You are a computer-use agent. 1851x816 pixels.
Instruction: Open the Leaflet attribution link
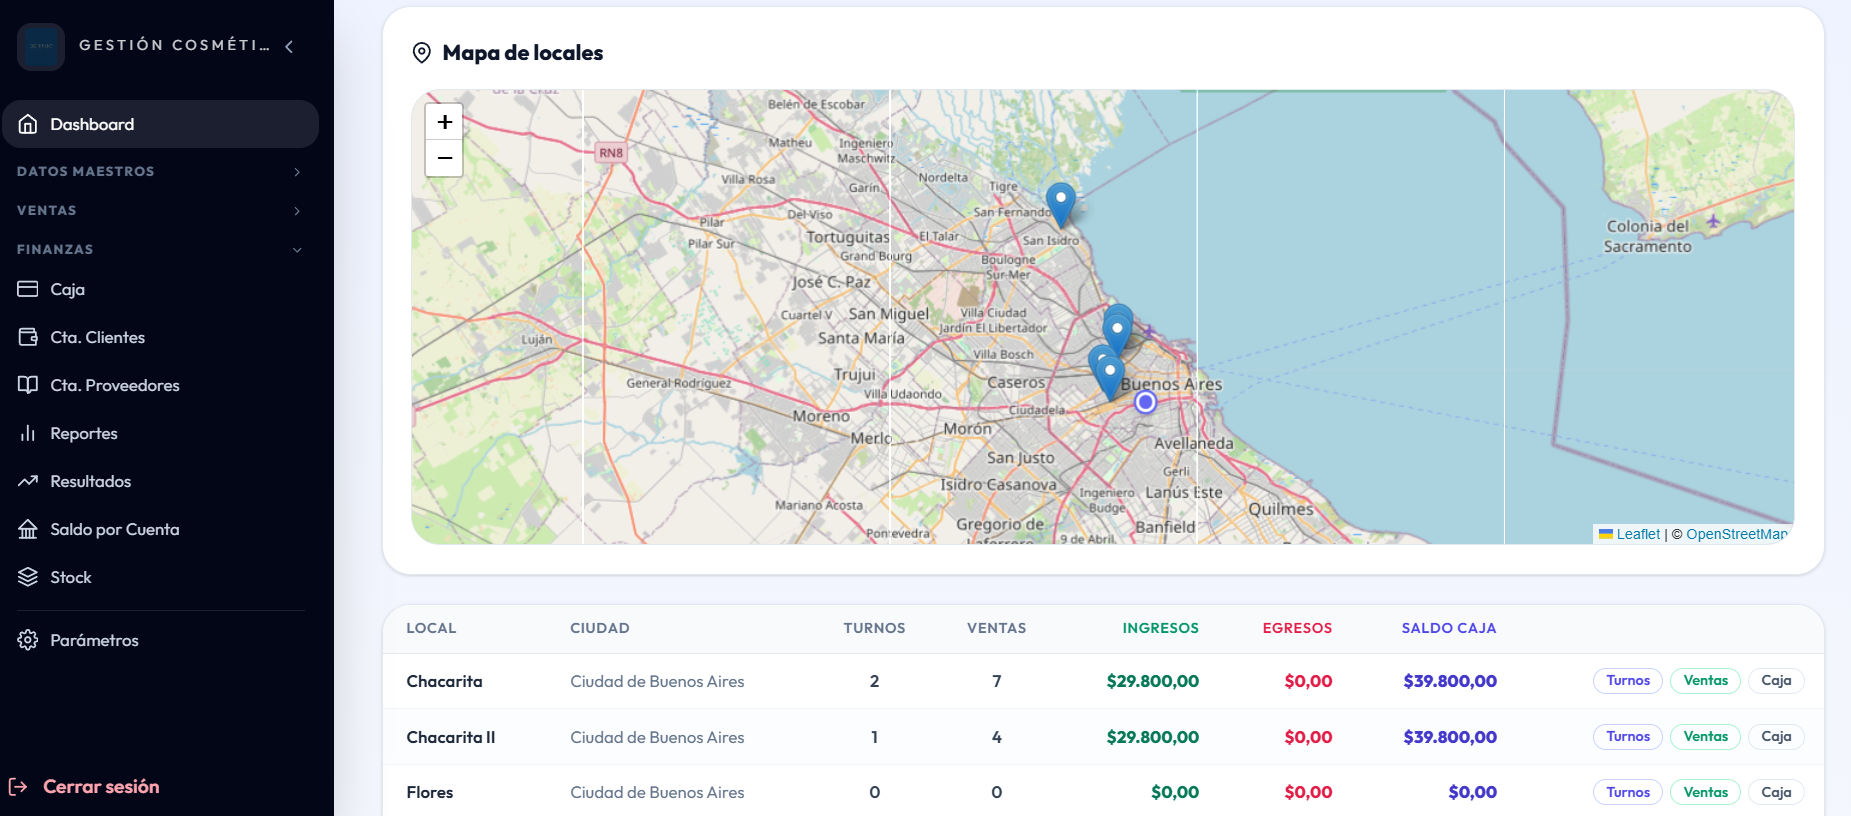(x=1630, y=534)
